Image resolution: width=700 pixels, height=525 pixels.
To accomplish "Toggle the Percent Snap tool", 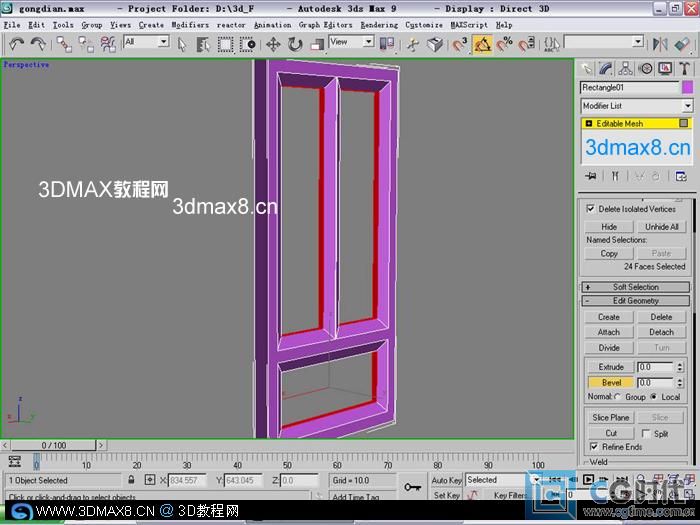I will coord(504,44).
